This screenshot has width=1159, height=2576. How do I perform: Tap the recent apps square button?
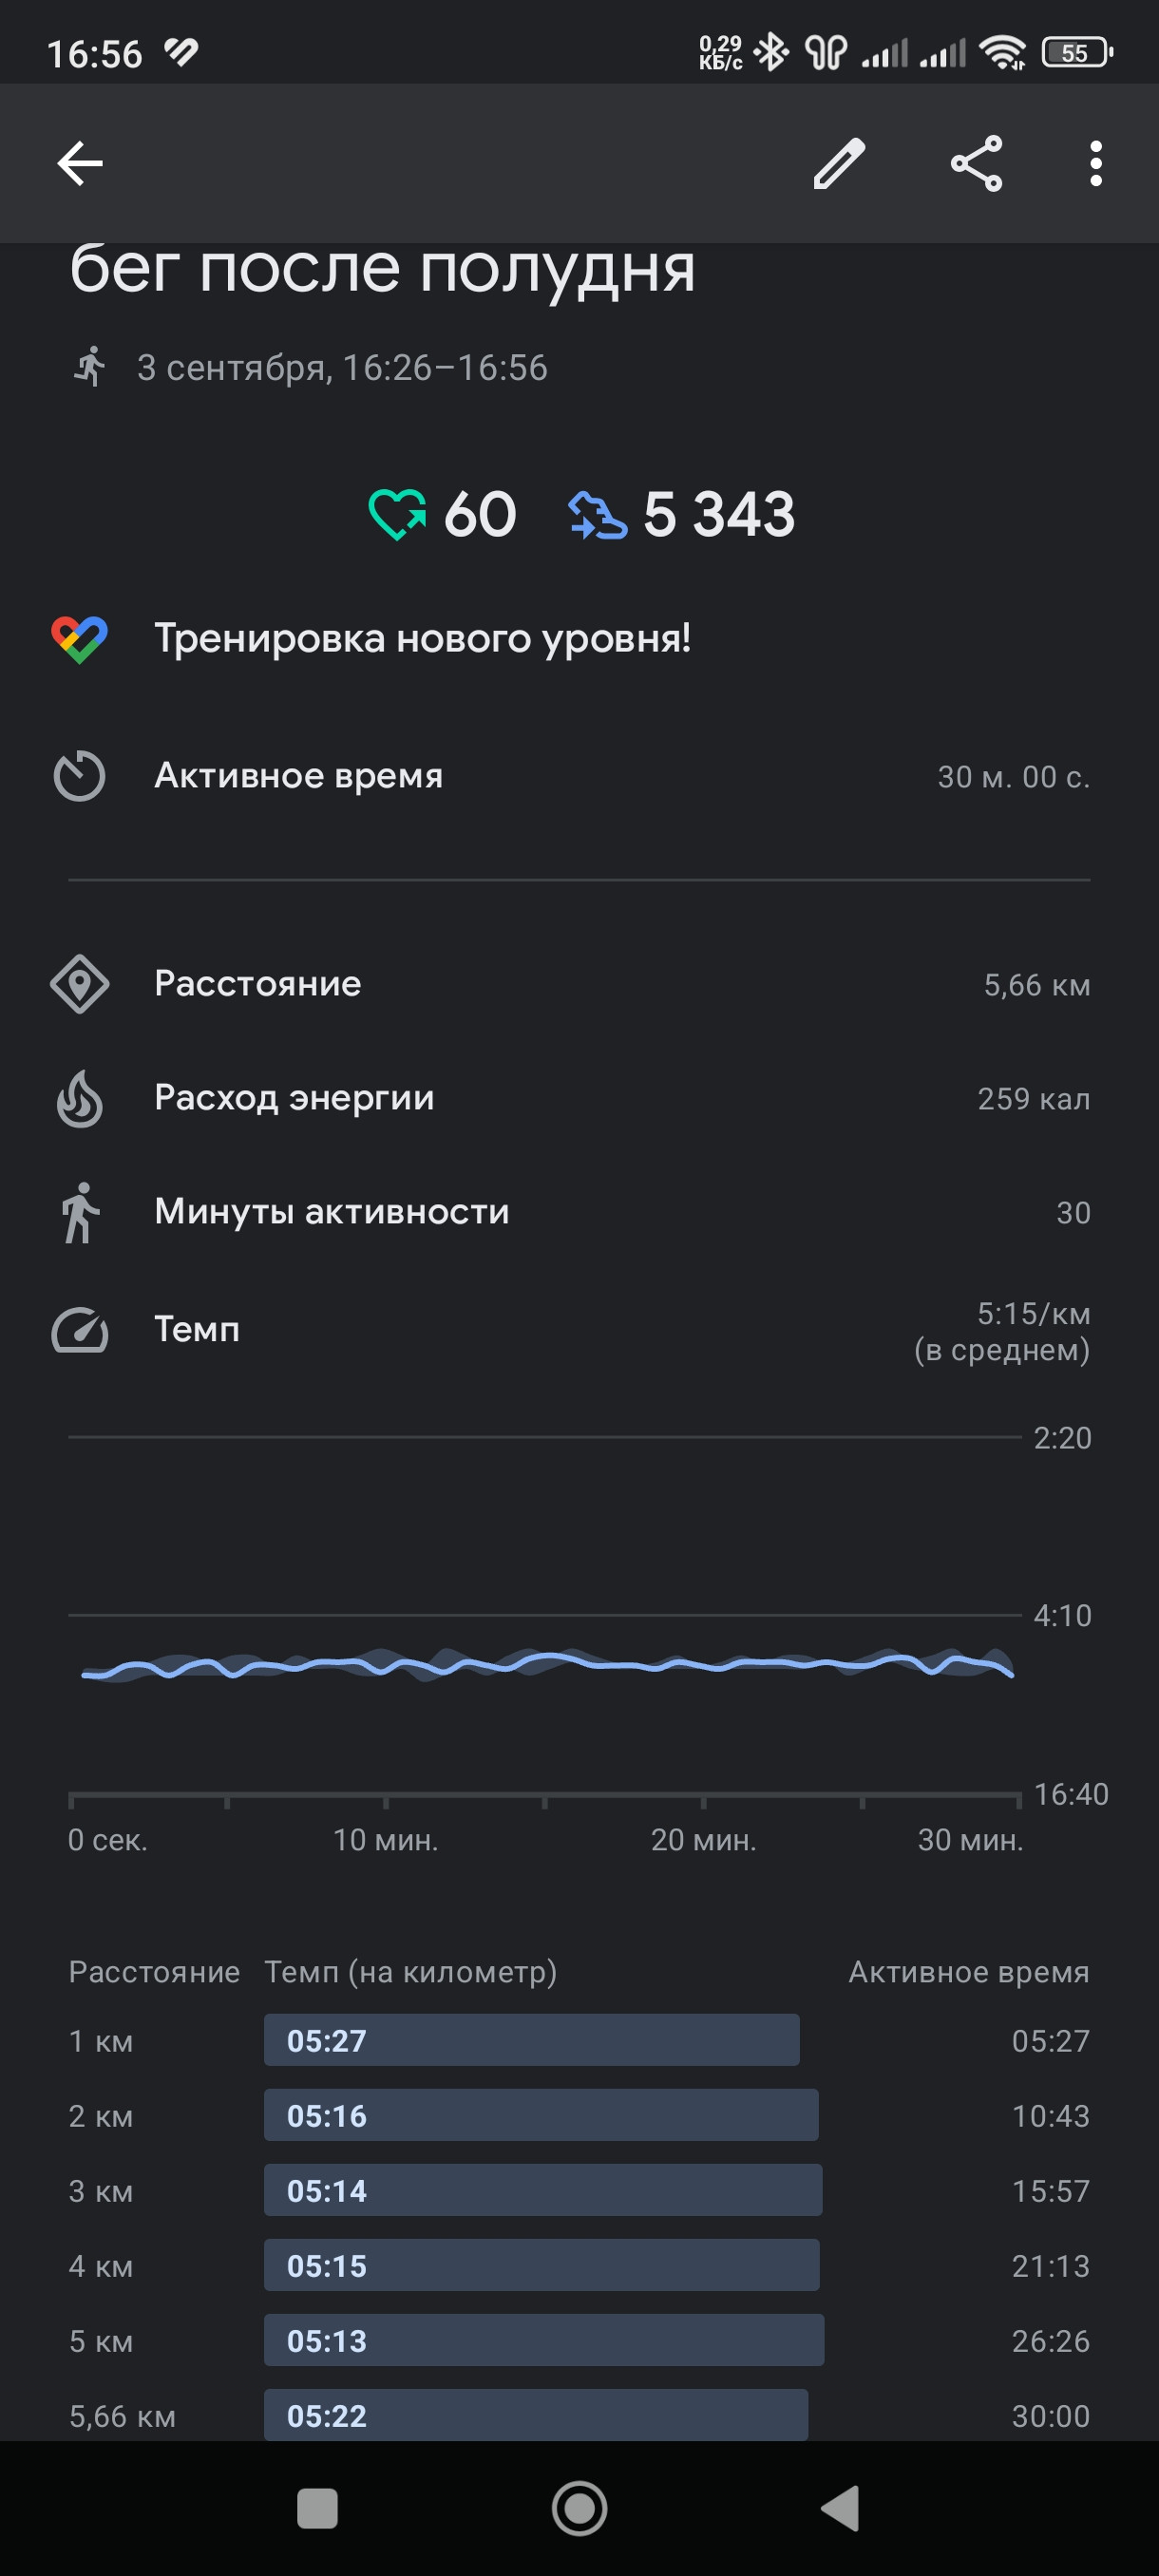[318, 2508]
